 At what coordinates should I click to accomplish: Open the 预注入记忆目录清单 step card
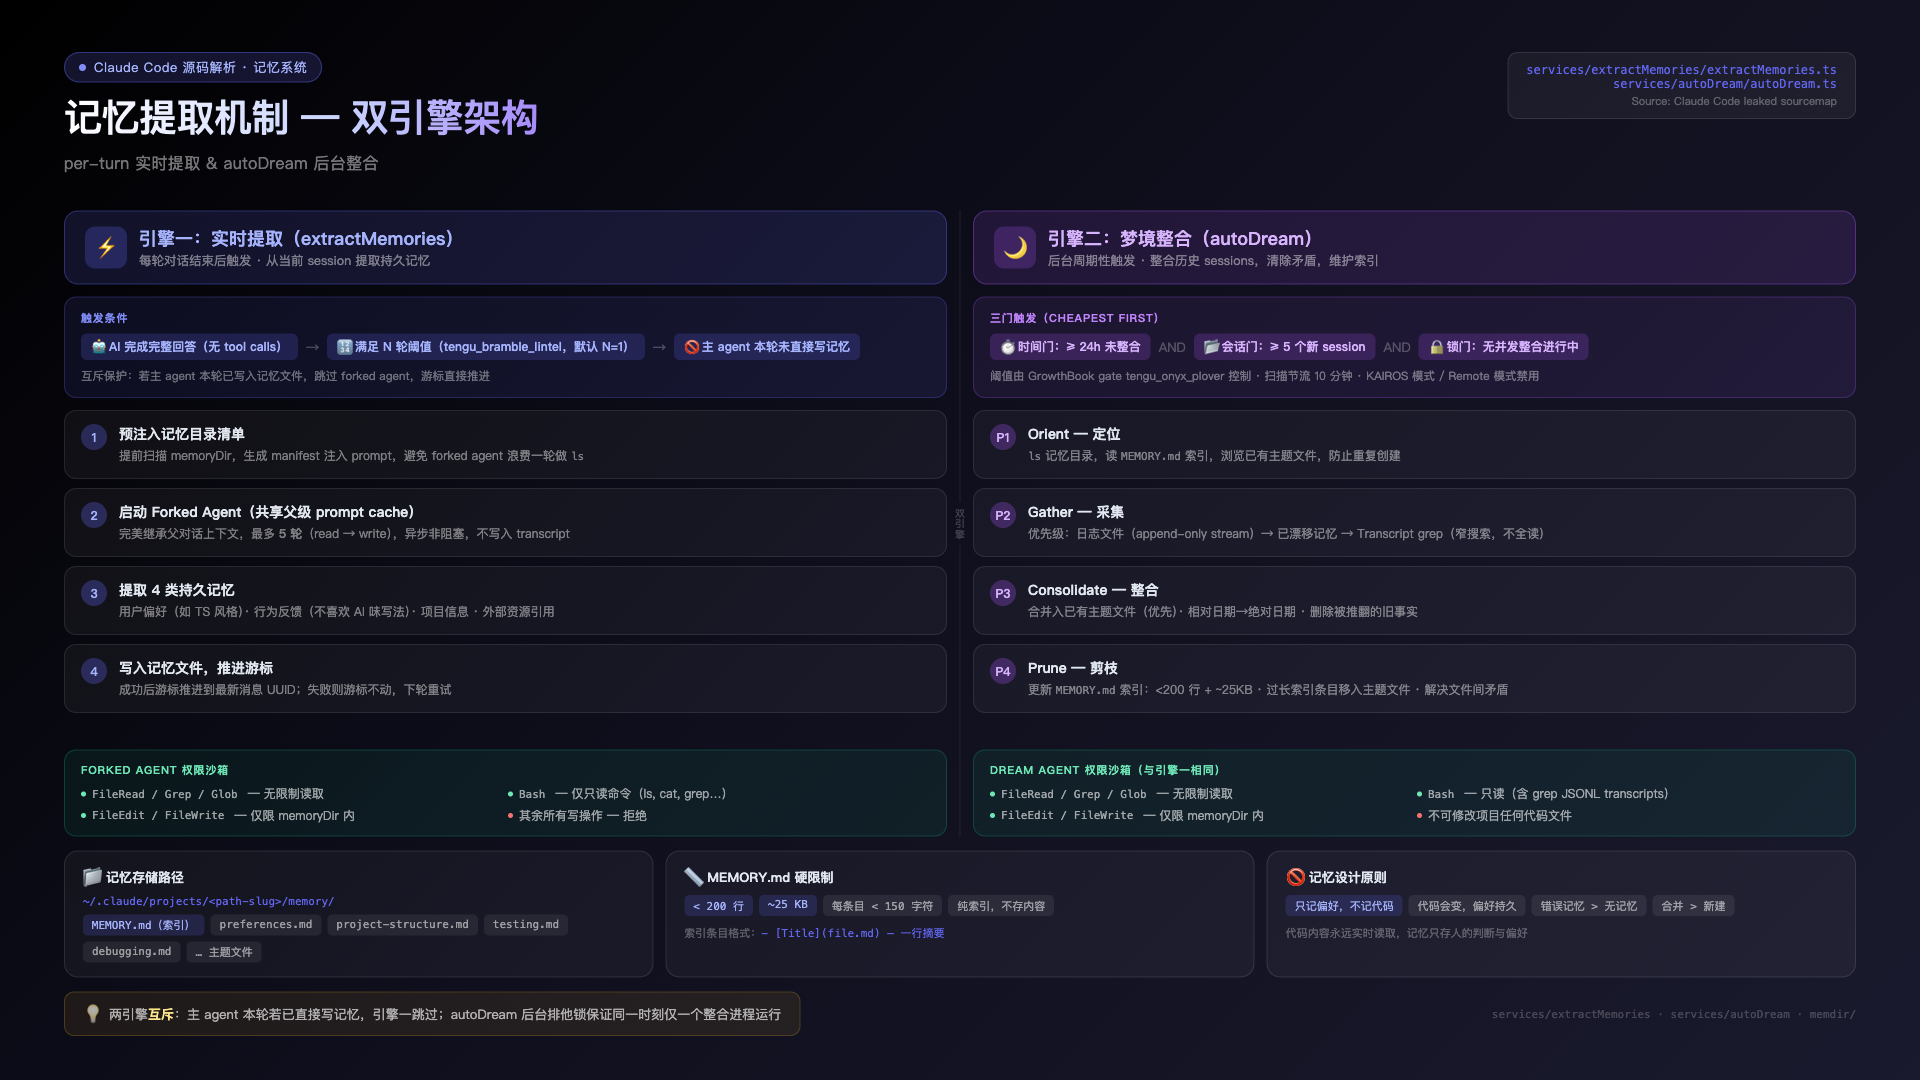pyautogui.click(x=505, y=444)
